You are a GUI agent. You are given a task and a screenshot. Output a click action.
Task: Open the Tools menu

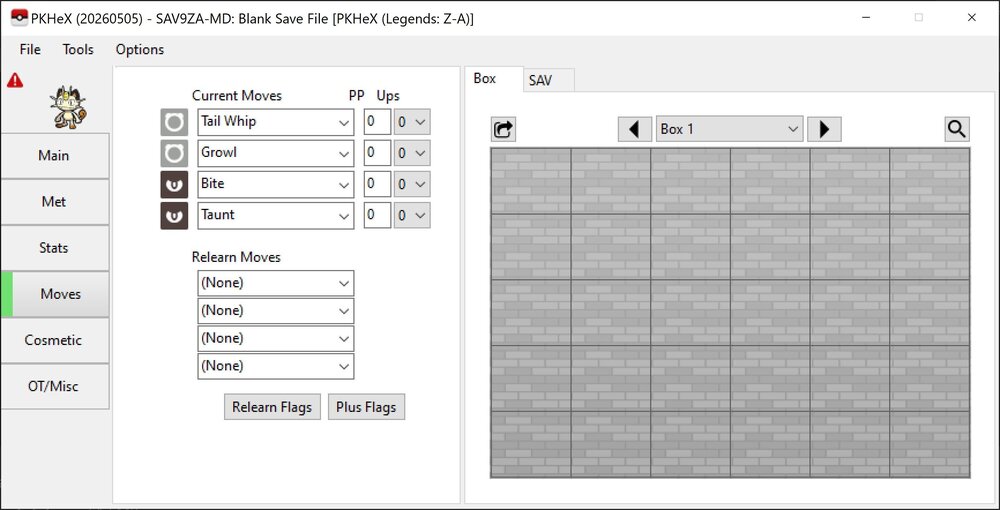(78, 50)
